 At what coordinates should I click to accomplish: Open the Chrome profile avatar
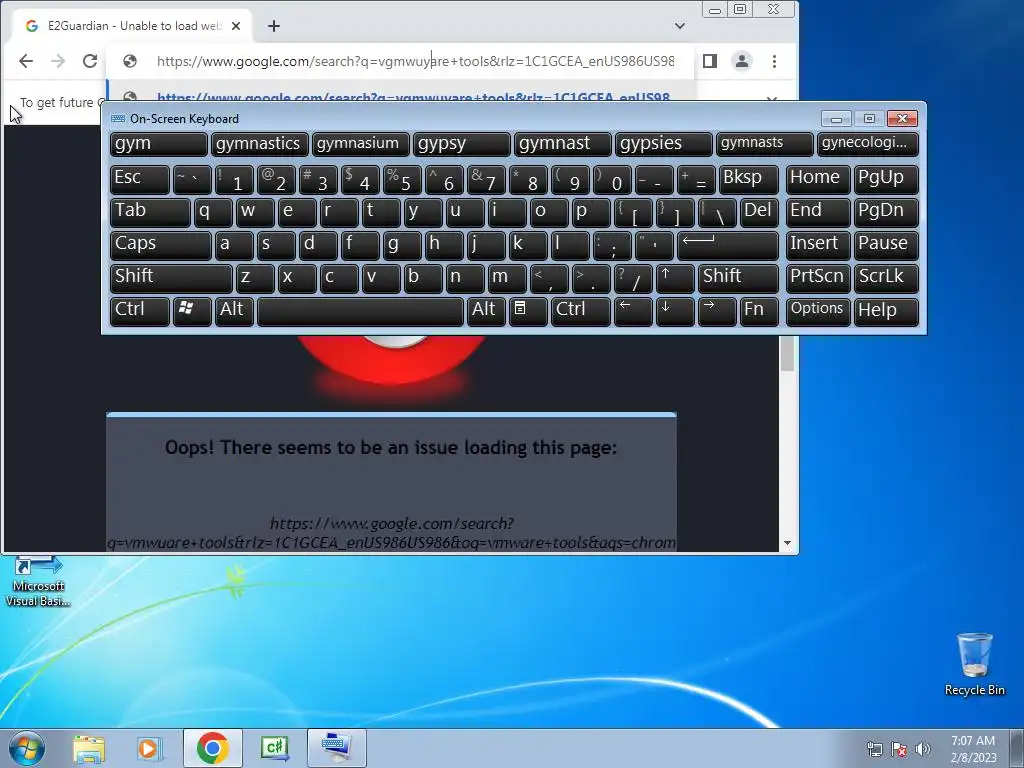pyautogui.click(x=742, y=61)
